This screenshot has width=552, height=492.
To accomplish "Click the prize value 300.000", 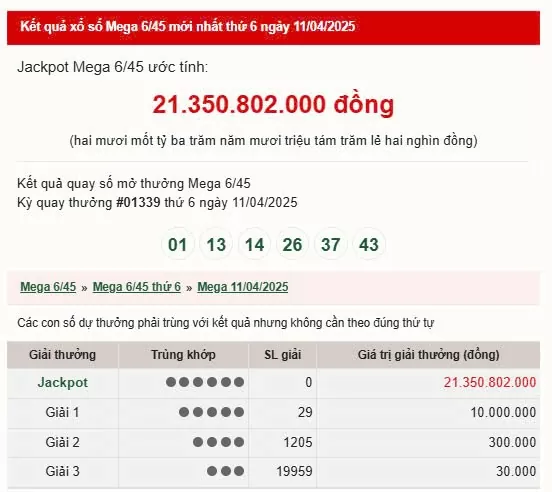I will tap(512, 442).
